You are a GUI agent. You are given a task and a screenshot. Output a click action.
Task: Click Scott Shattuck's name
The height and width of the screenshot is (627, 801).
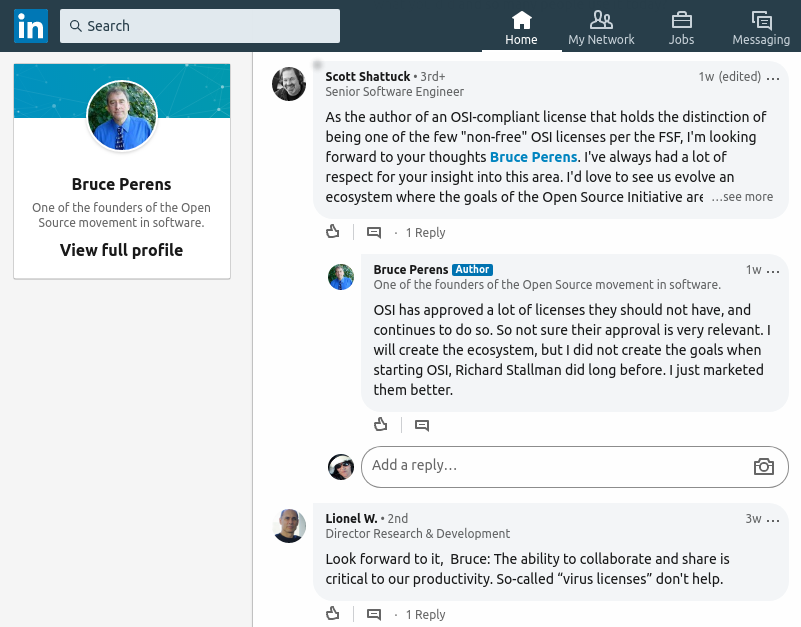(x=368, y=77)
